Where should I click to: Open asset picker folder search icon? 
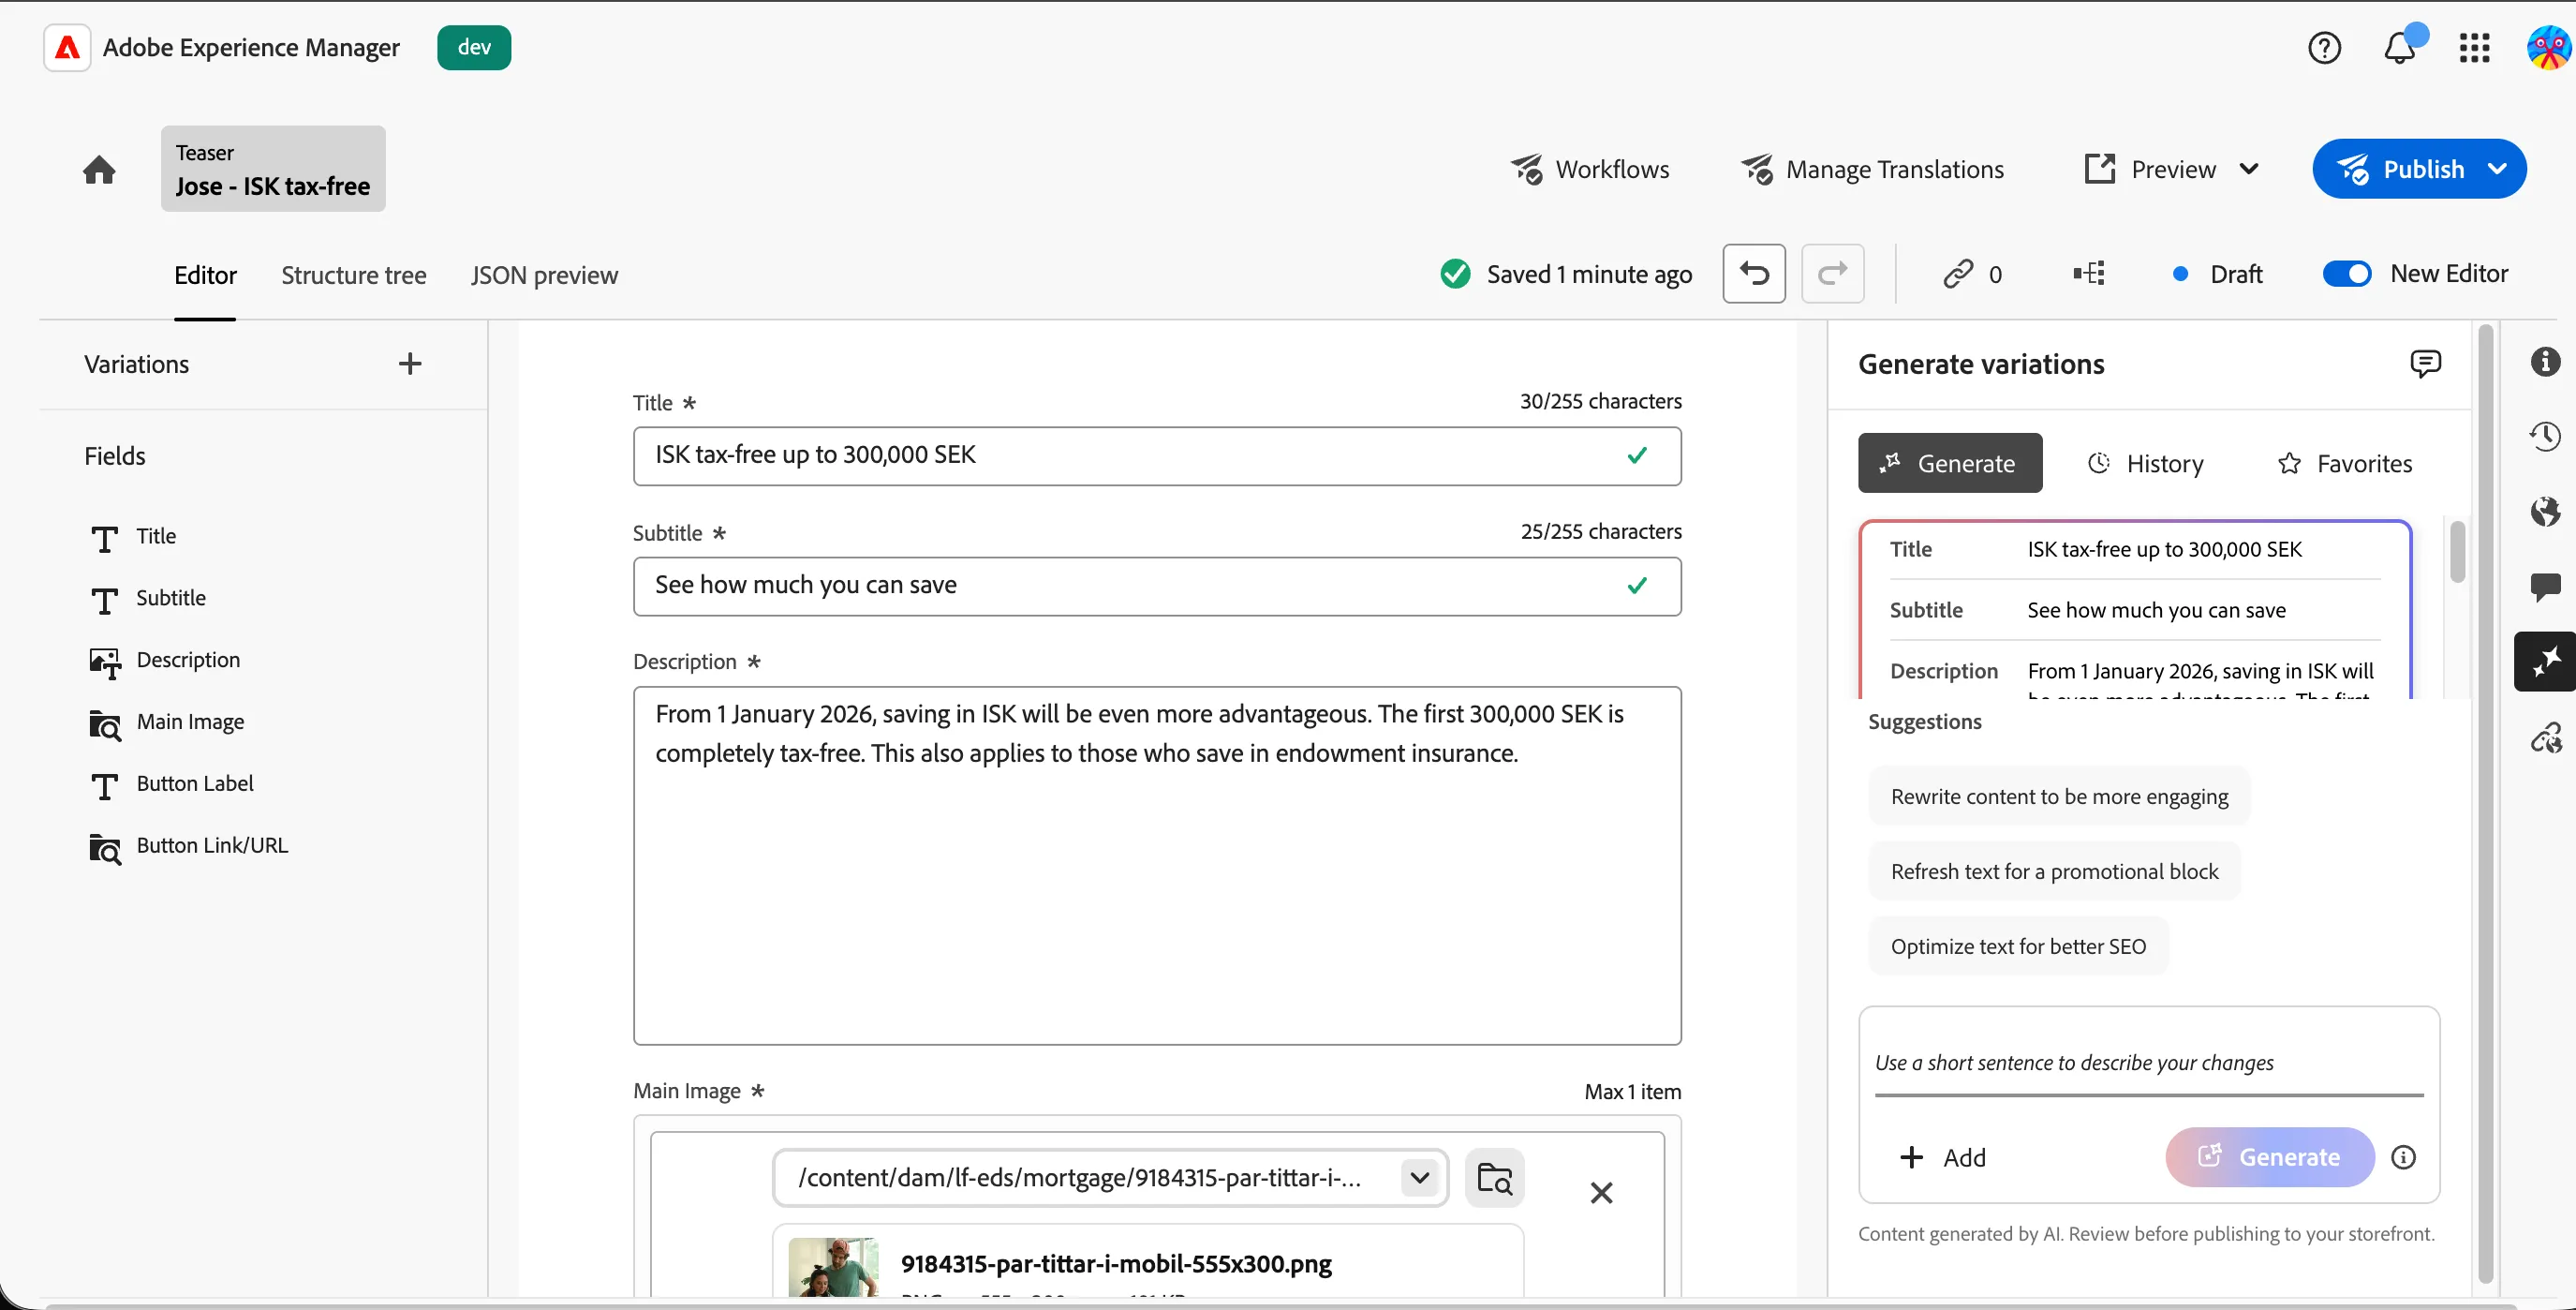click(1494, 1178)
